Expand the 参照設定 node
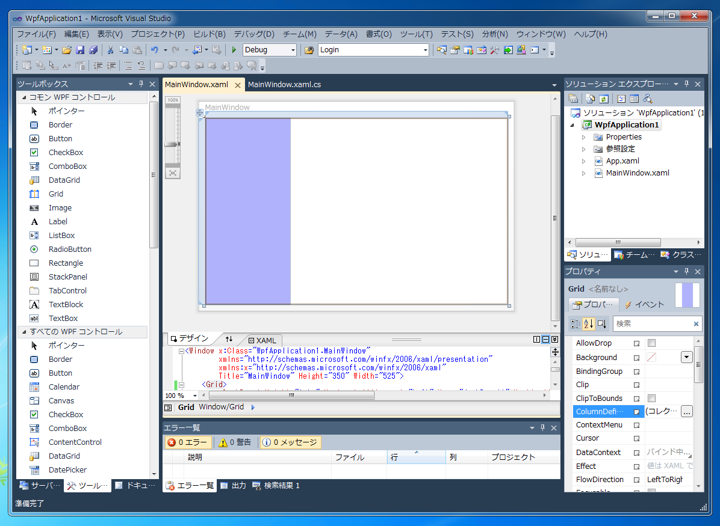Image resolution: width=720 pixels, height=526 pixels. (x=584, y=149)
